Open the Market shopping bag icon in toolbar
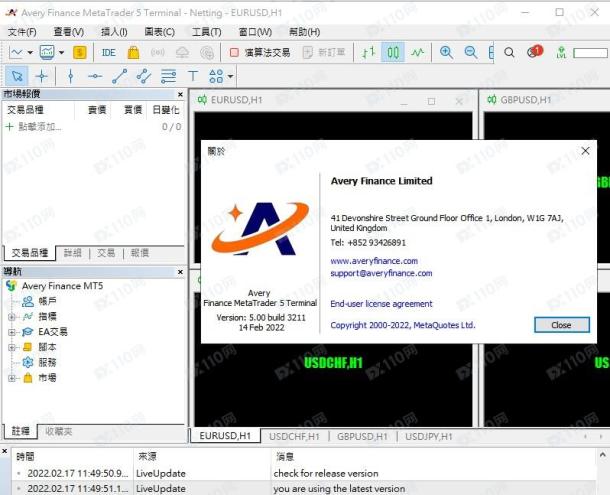 coord(133,52)
